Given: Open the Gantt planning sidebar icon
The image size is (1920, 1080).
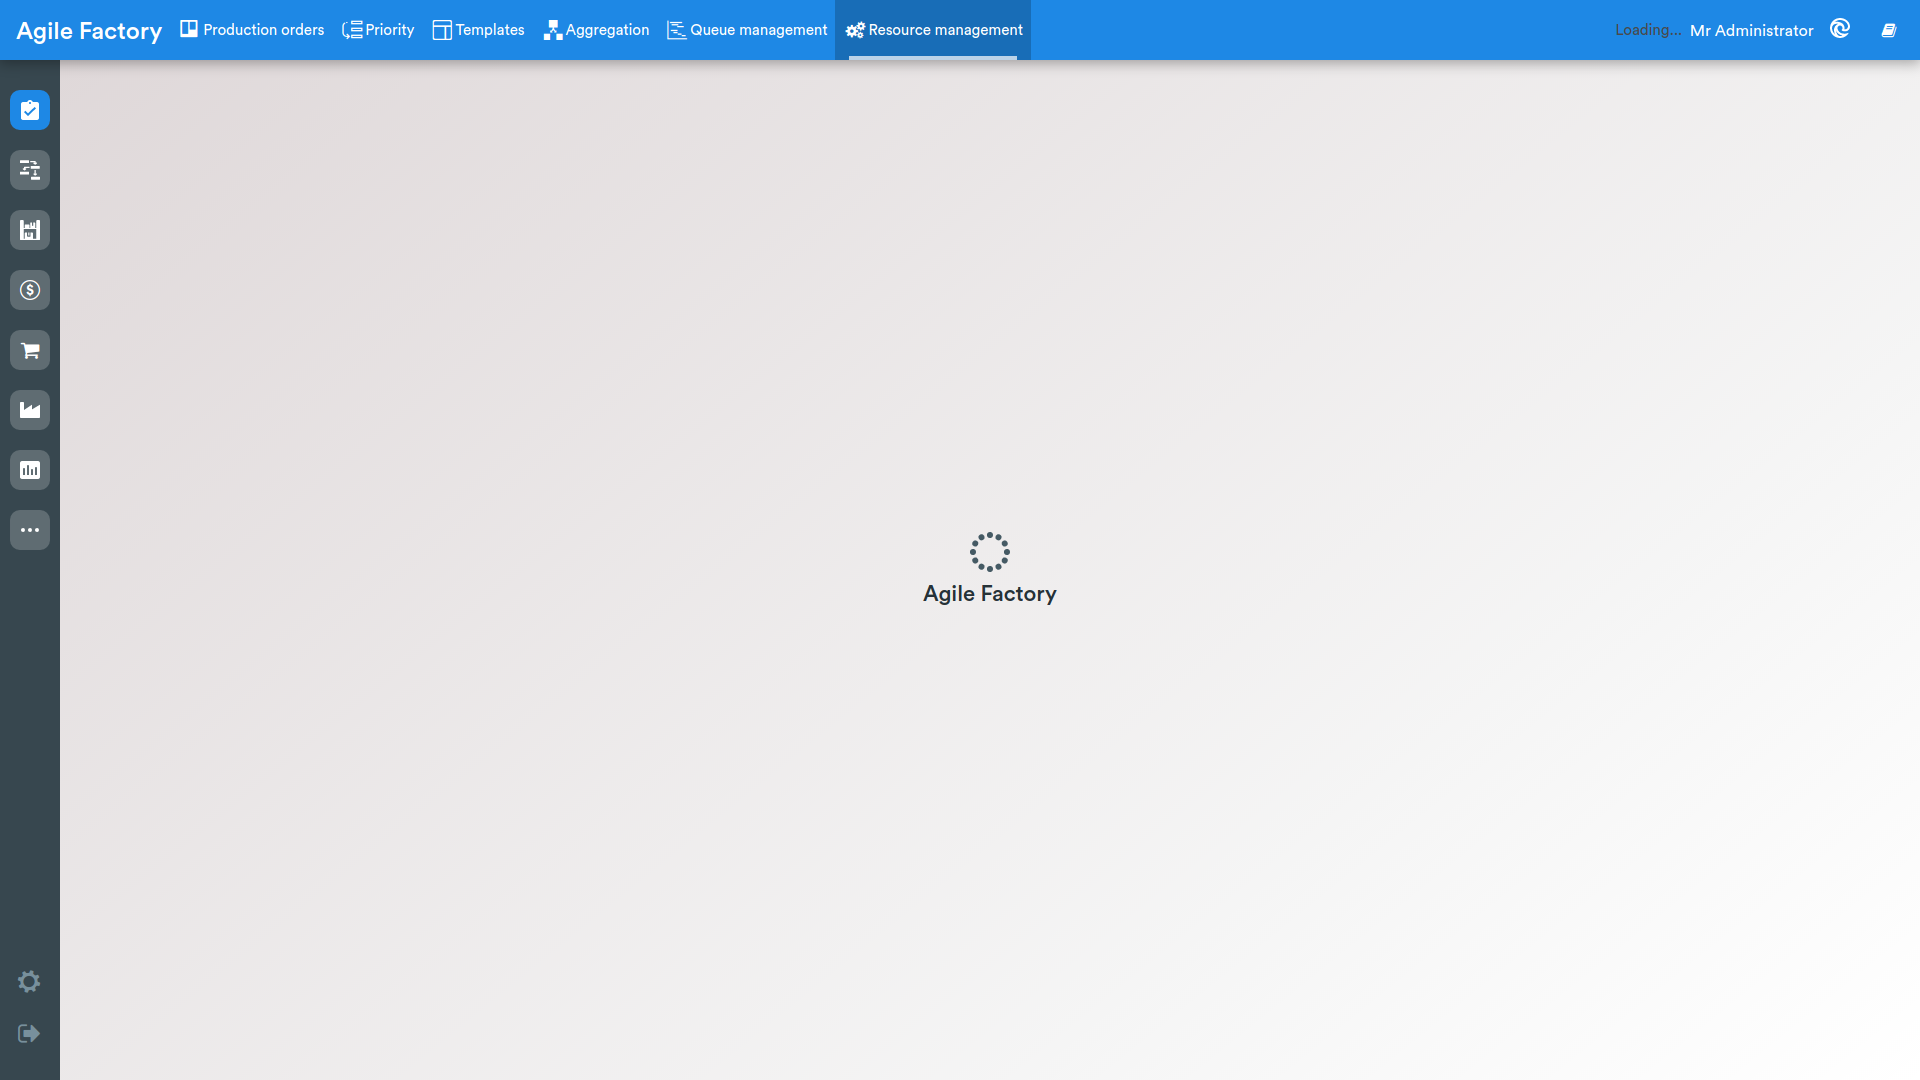Looking at the screenshot, I should click(x=30, y=170).
